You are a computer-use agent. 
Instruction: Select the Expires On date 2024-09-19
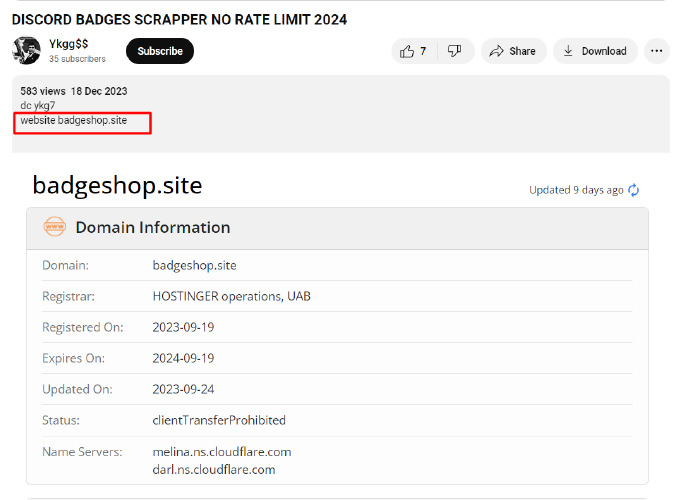point(183,358)
